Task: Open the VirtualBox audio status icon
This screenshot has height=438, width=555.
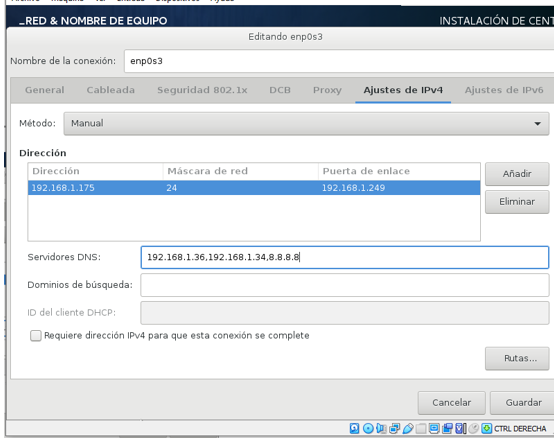Action: [x=381, y=428]
